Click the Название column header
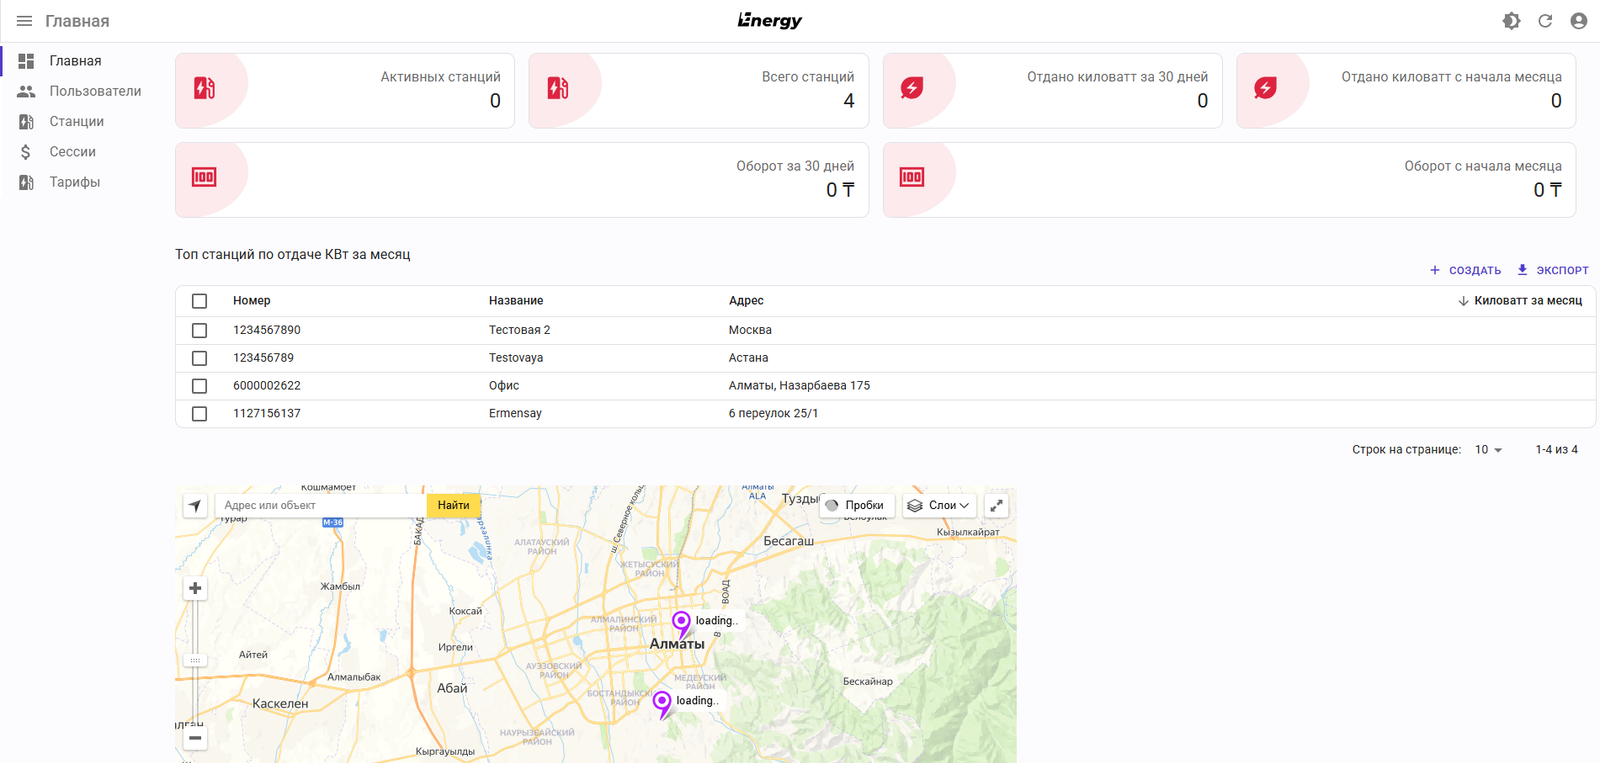Screen dimensions: 1600x763 (x=516, y=301)
